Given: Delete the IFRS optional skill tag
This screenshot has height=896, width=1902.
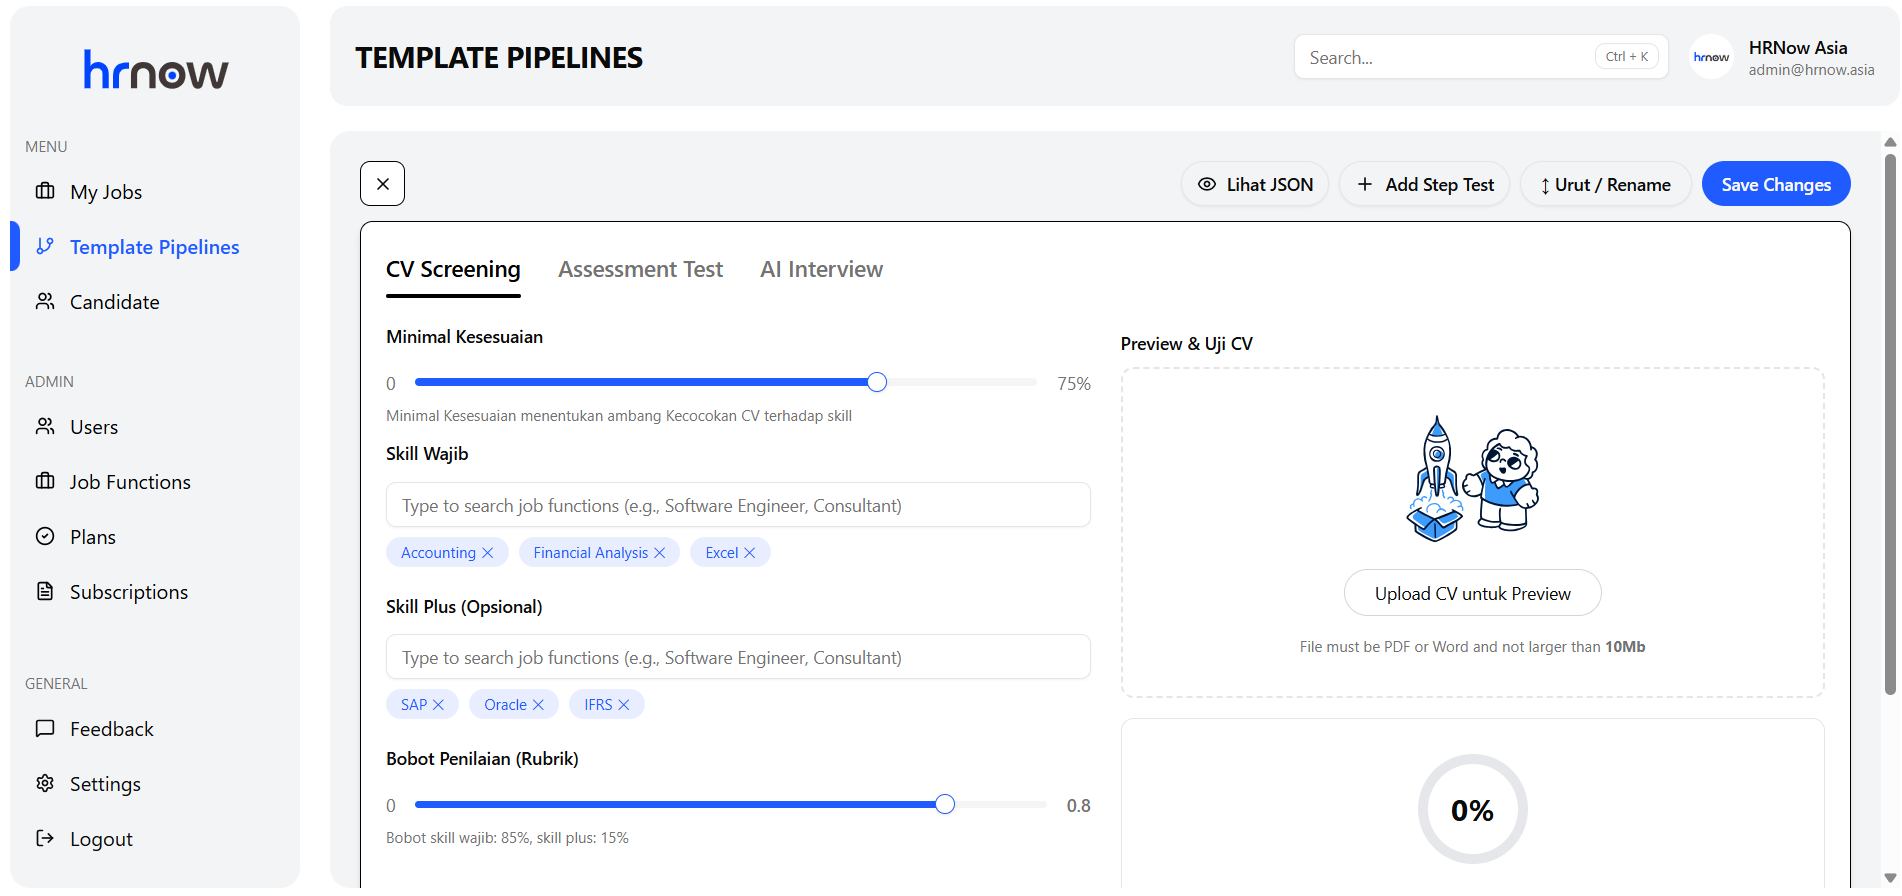Looking at the screenshot, I should pyautogui.click(x=624, y=705).
